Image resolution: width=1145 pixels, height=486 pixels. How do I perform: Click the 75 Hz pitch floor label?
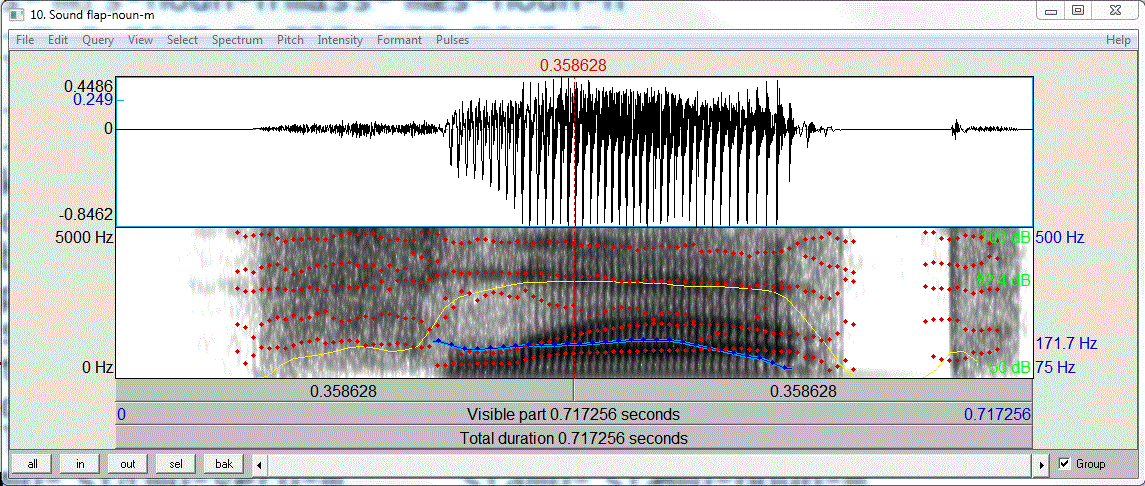point(1056,368)
